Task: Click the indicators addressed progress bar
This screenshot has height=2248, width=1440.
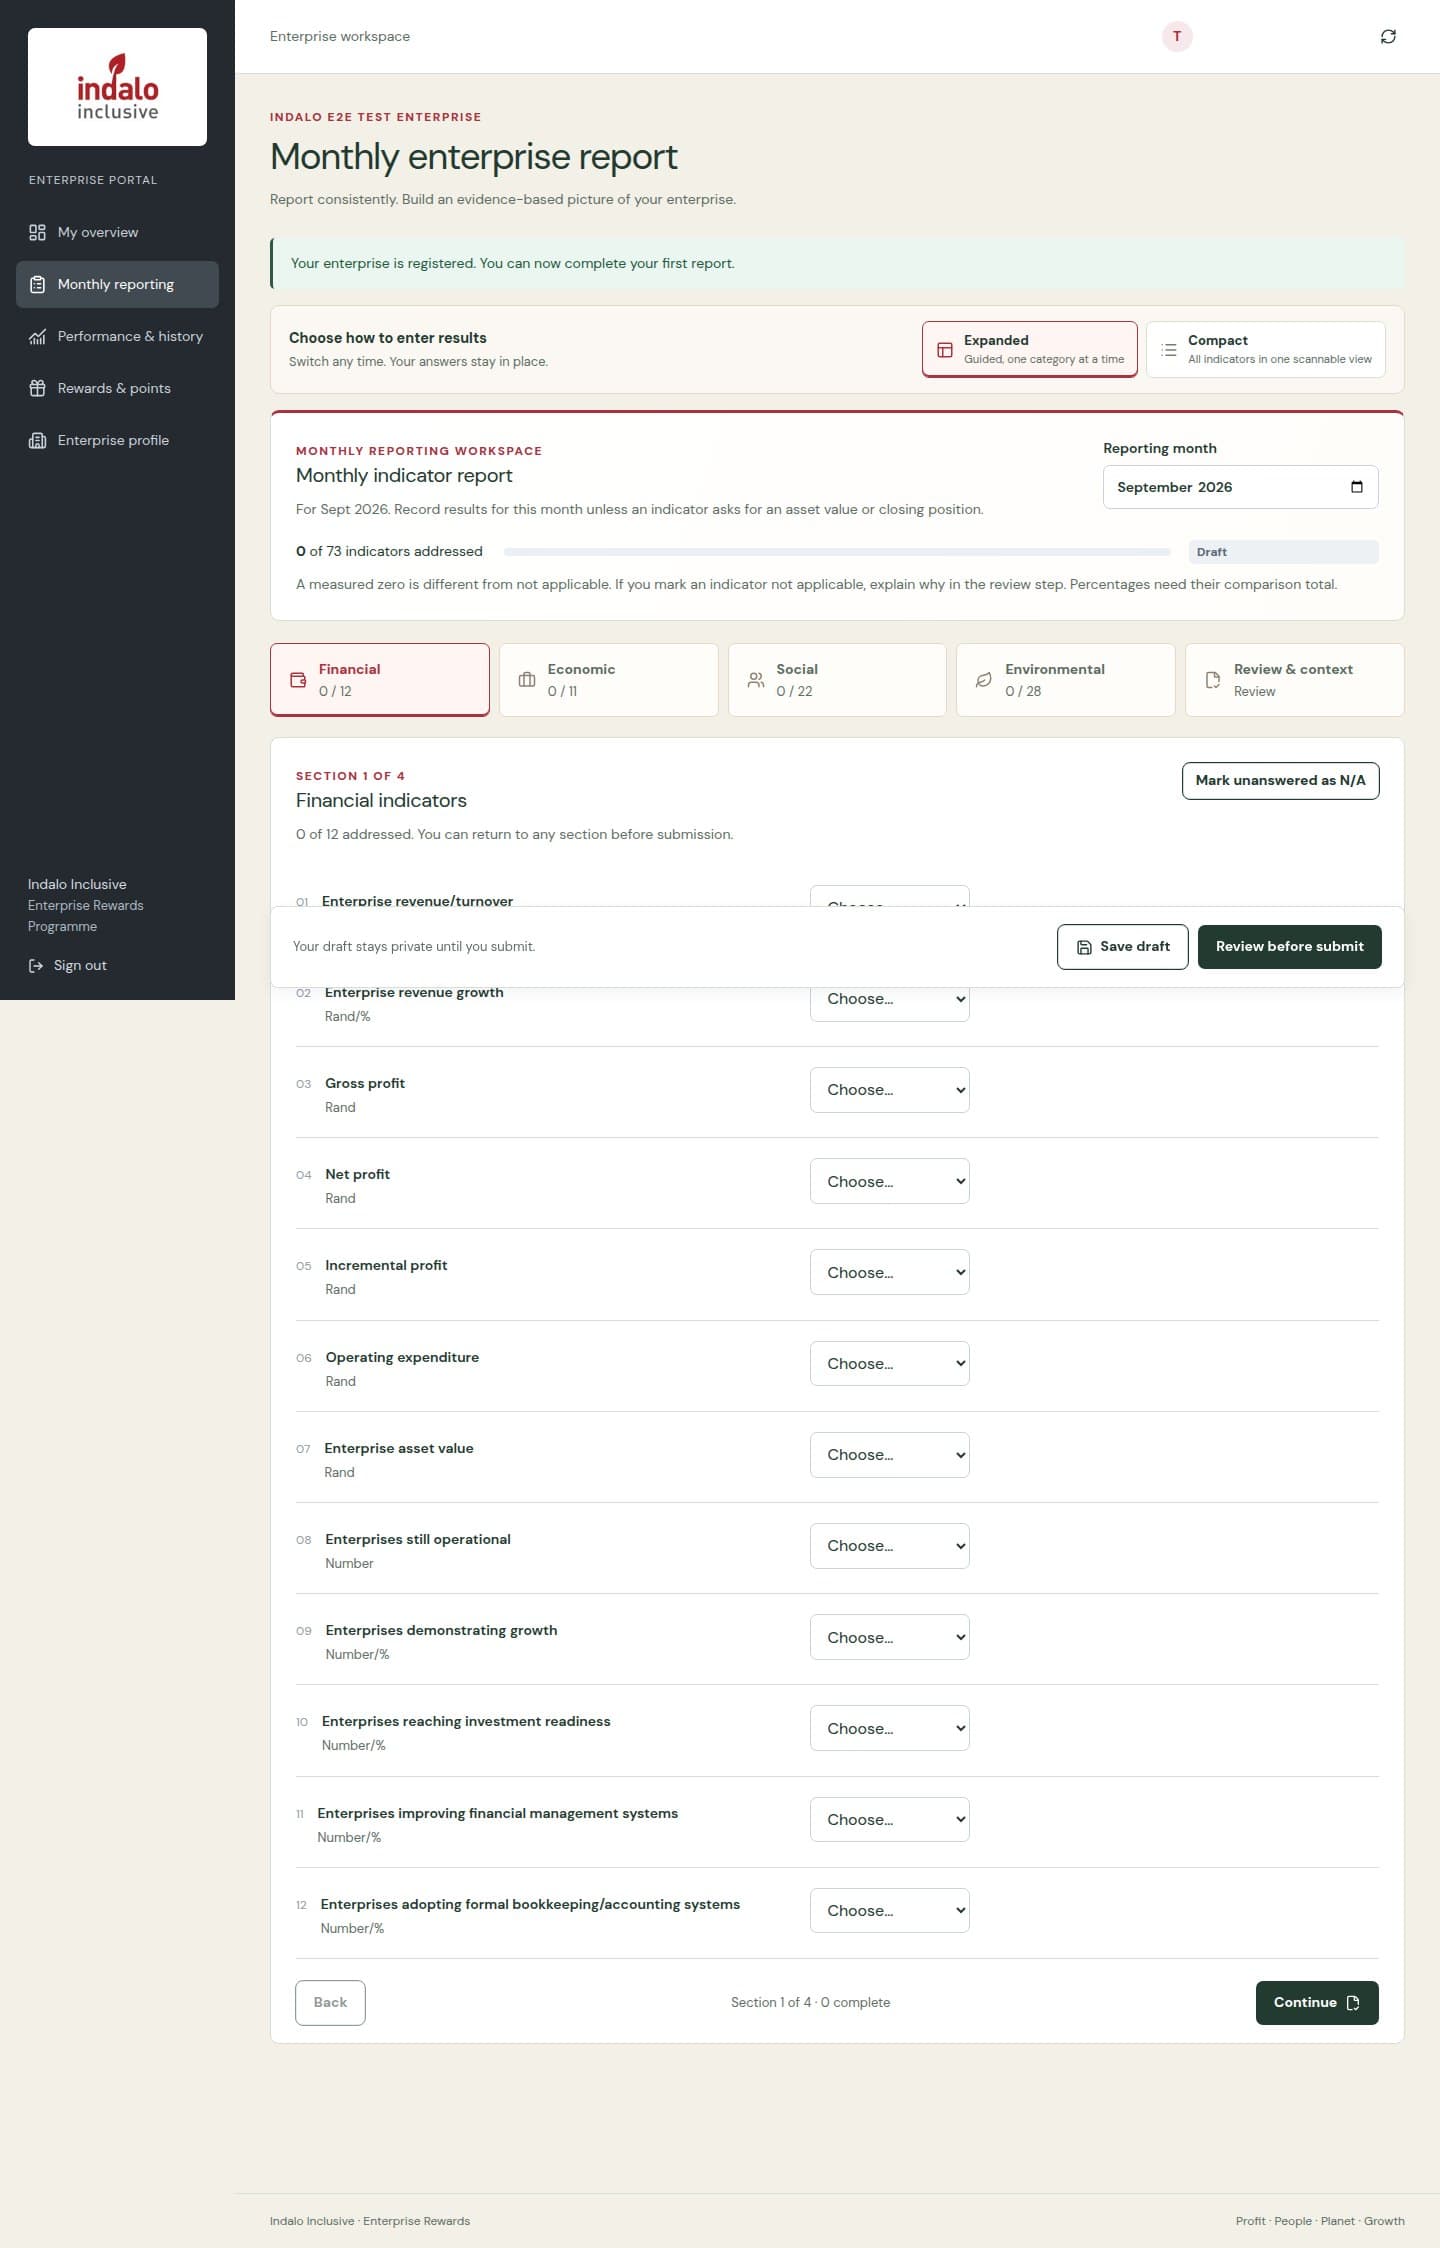Action: tap(837, 552)
